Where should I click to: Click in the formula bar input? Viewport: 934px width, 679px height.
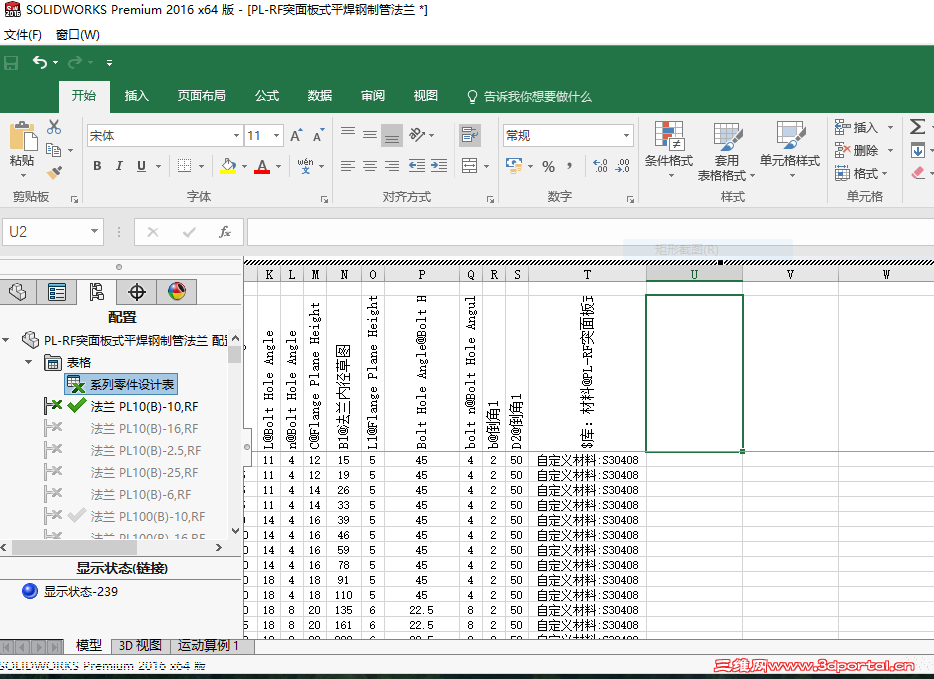pyautogui.click(x=590, y=232)
